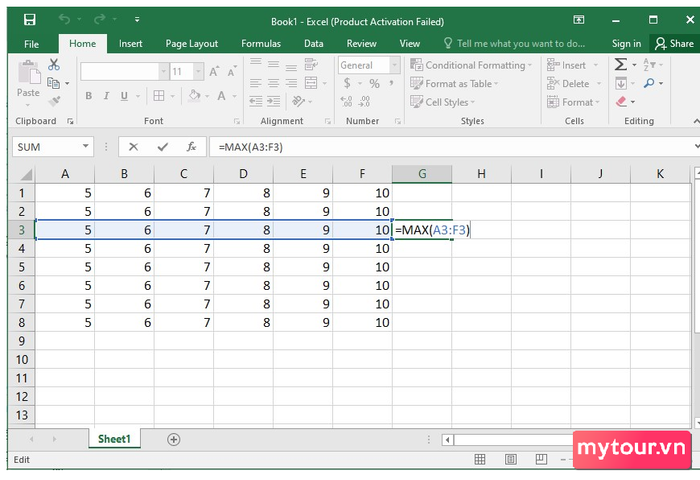Cut selection with the scissors icon
The image size is (700, 480).
[x=54, y=65]
